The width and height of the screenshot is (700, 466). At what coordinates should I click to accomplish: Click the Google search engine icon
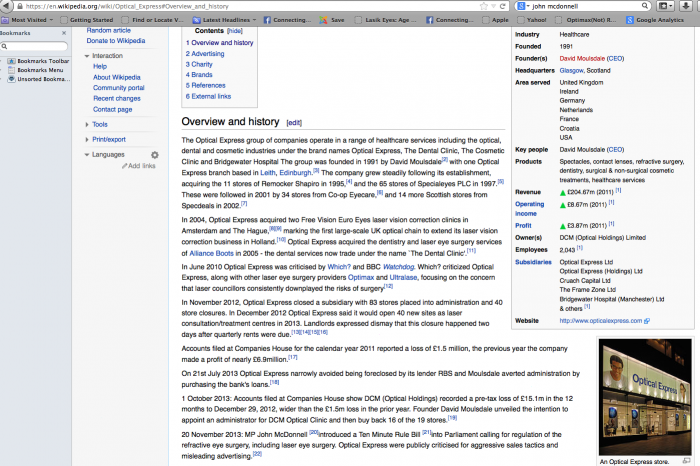[x=520, y=6]
